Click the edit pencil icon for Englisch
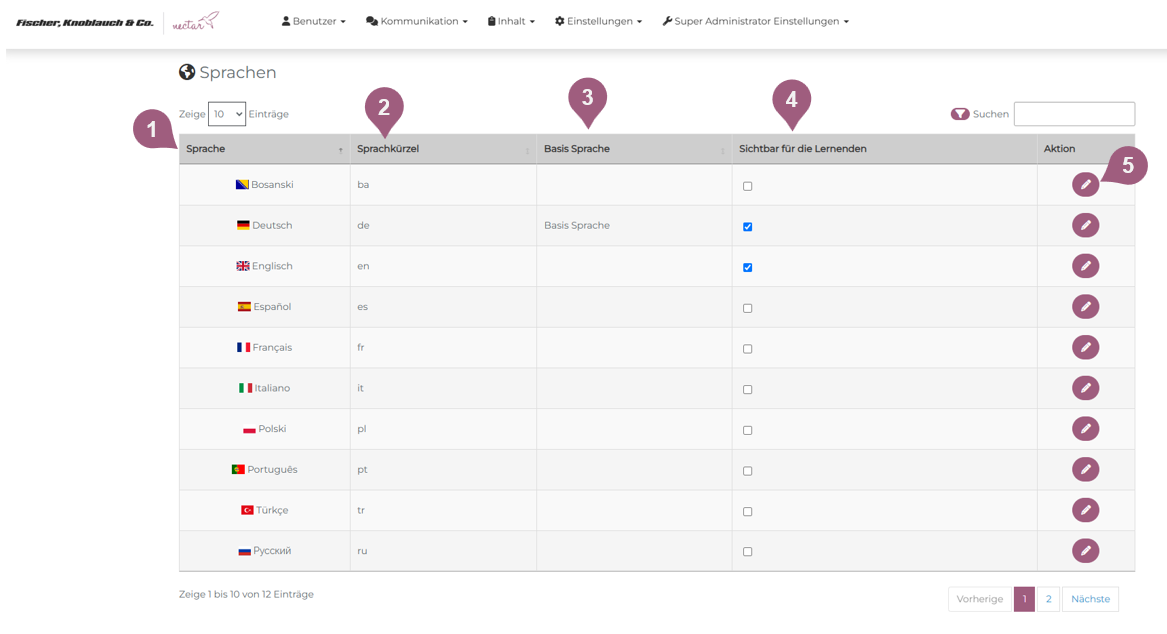Viewport: 1167px width, 634px height. 1085,266
